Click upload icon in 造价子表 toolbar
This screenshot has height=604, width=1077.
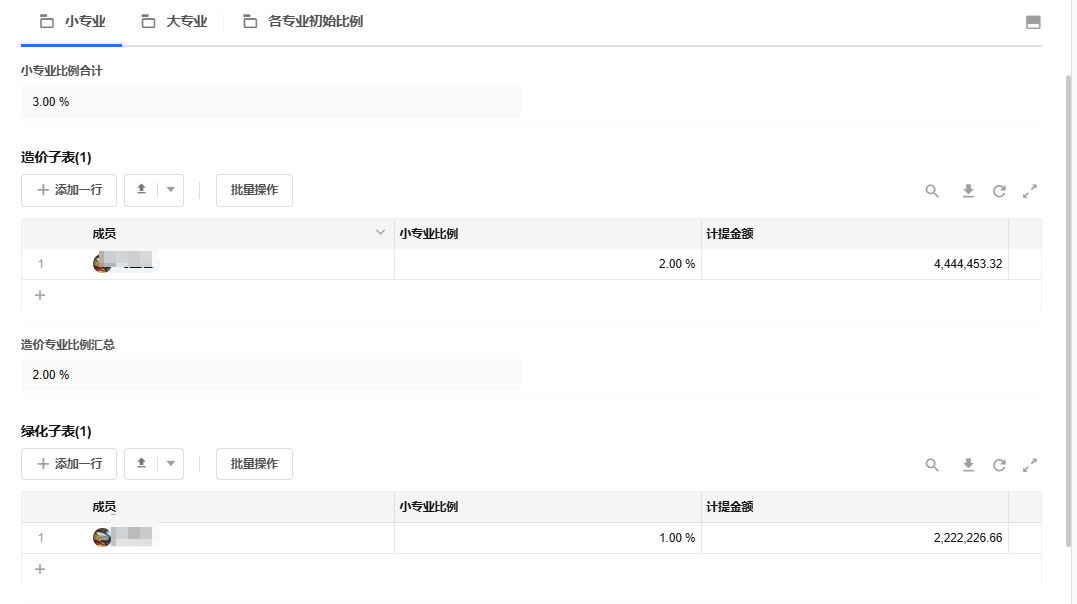pos(141,190)
